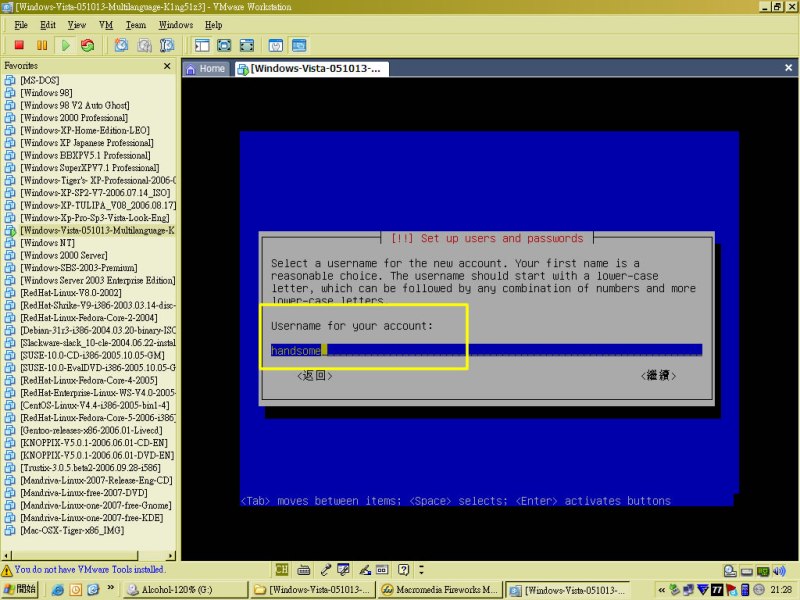Select [Windows-SBS-2003-Premium] favorite
The image size is (800, 600).
pyautogui.click(x=79, y=268)
